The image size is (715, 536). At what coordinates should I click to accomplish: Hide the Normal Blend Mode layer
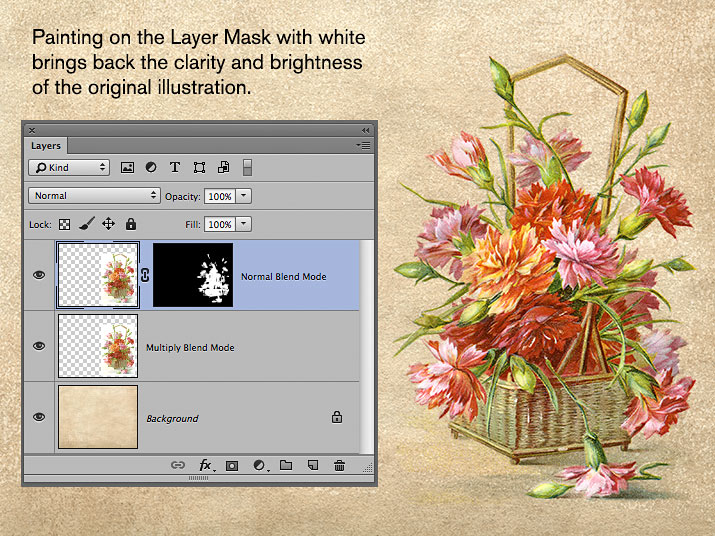point(39,275)
